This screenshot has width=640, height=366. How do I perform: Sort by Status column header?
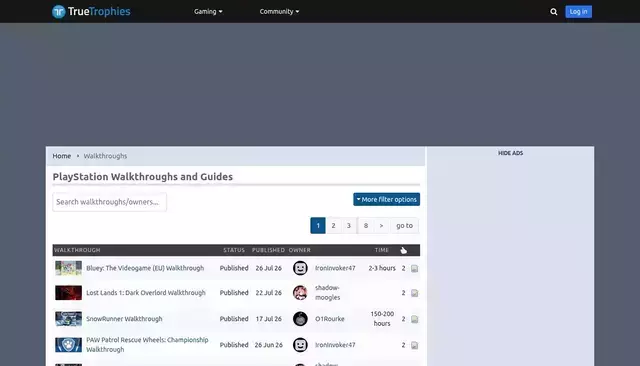pos(234,250)
